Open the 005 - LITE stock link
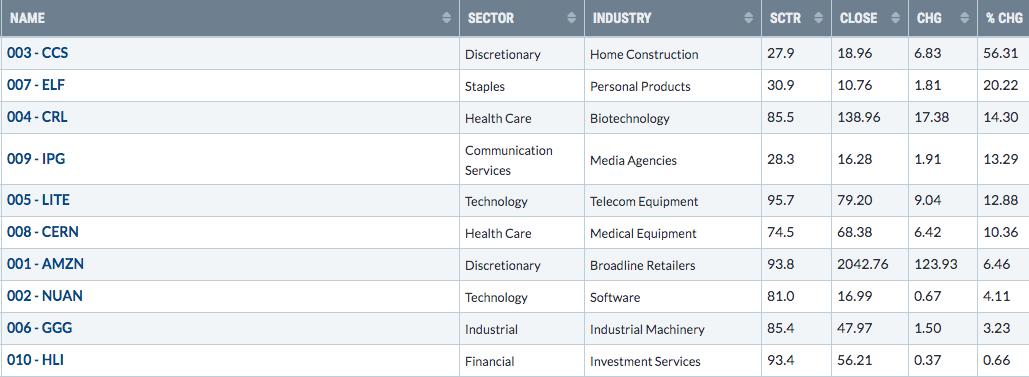The image size is (1029, 377). pyautogui.click(x=38, y=200)
